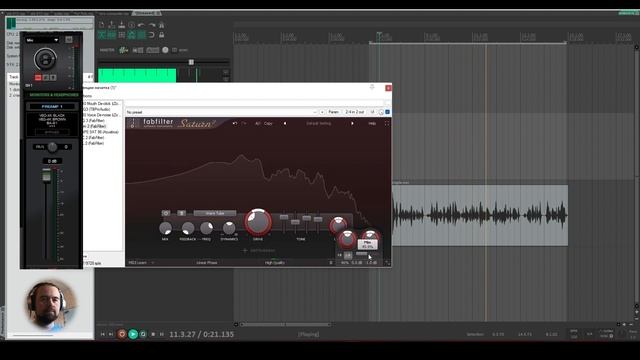The width and height of the screenshot is (640, 360).
Task: Click the Saturn Feedback knob
Action: click(x=188, y=228)
